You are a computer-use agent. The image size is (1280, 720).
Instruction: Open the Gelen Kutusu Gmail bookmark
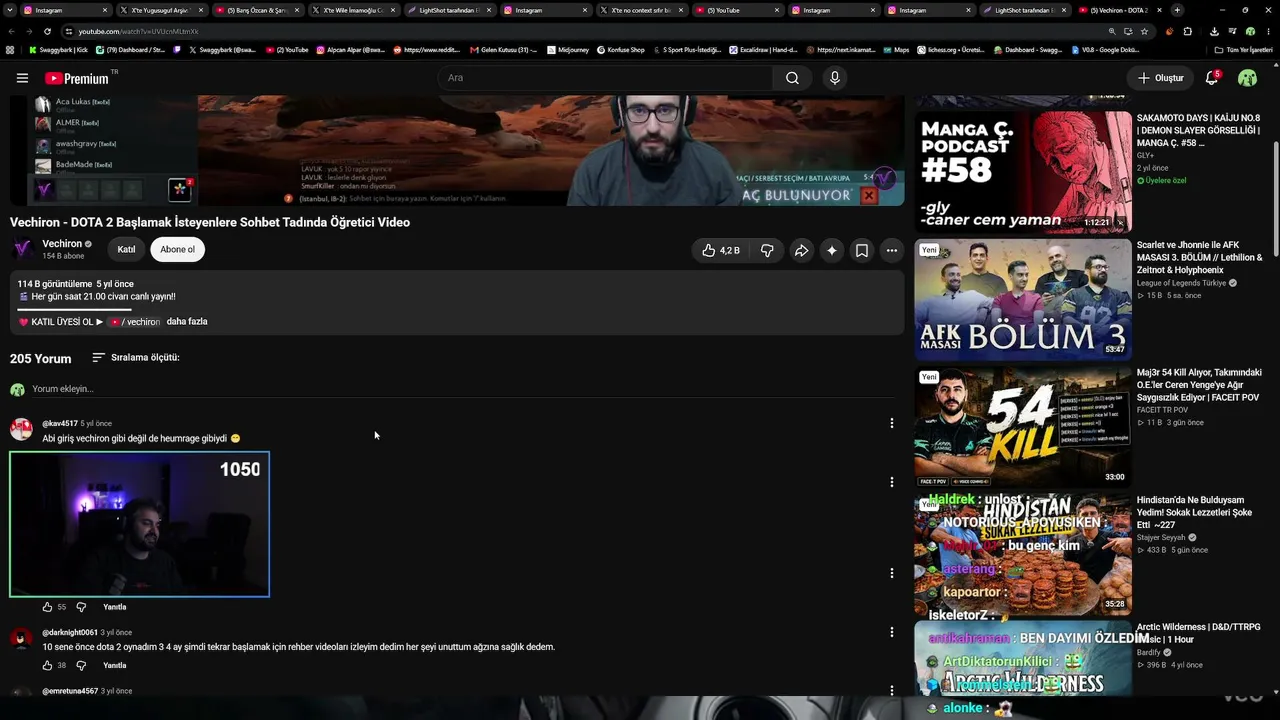tap(502, 49)
